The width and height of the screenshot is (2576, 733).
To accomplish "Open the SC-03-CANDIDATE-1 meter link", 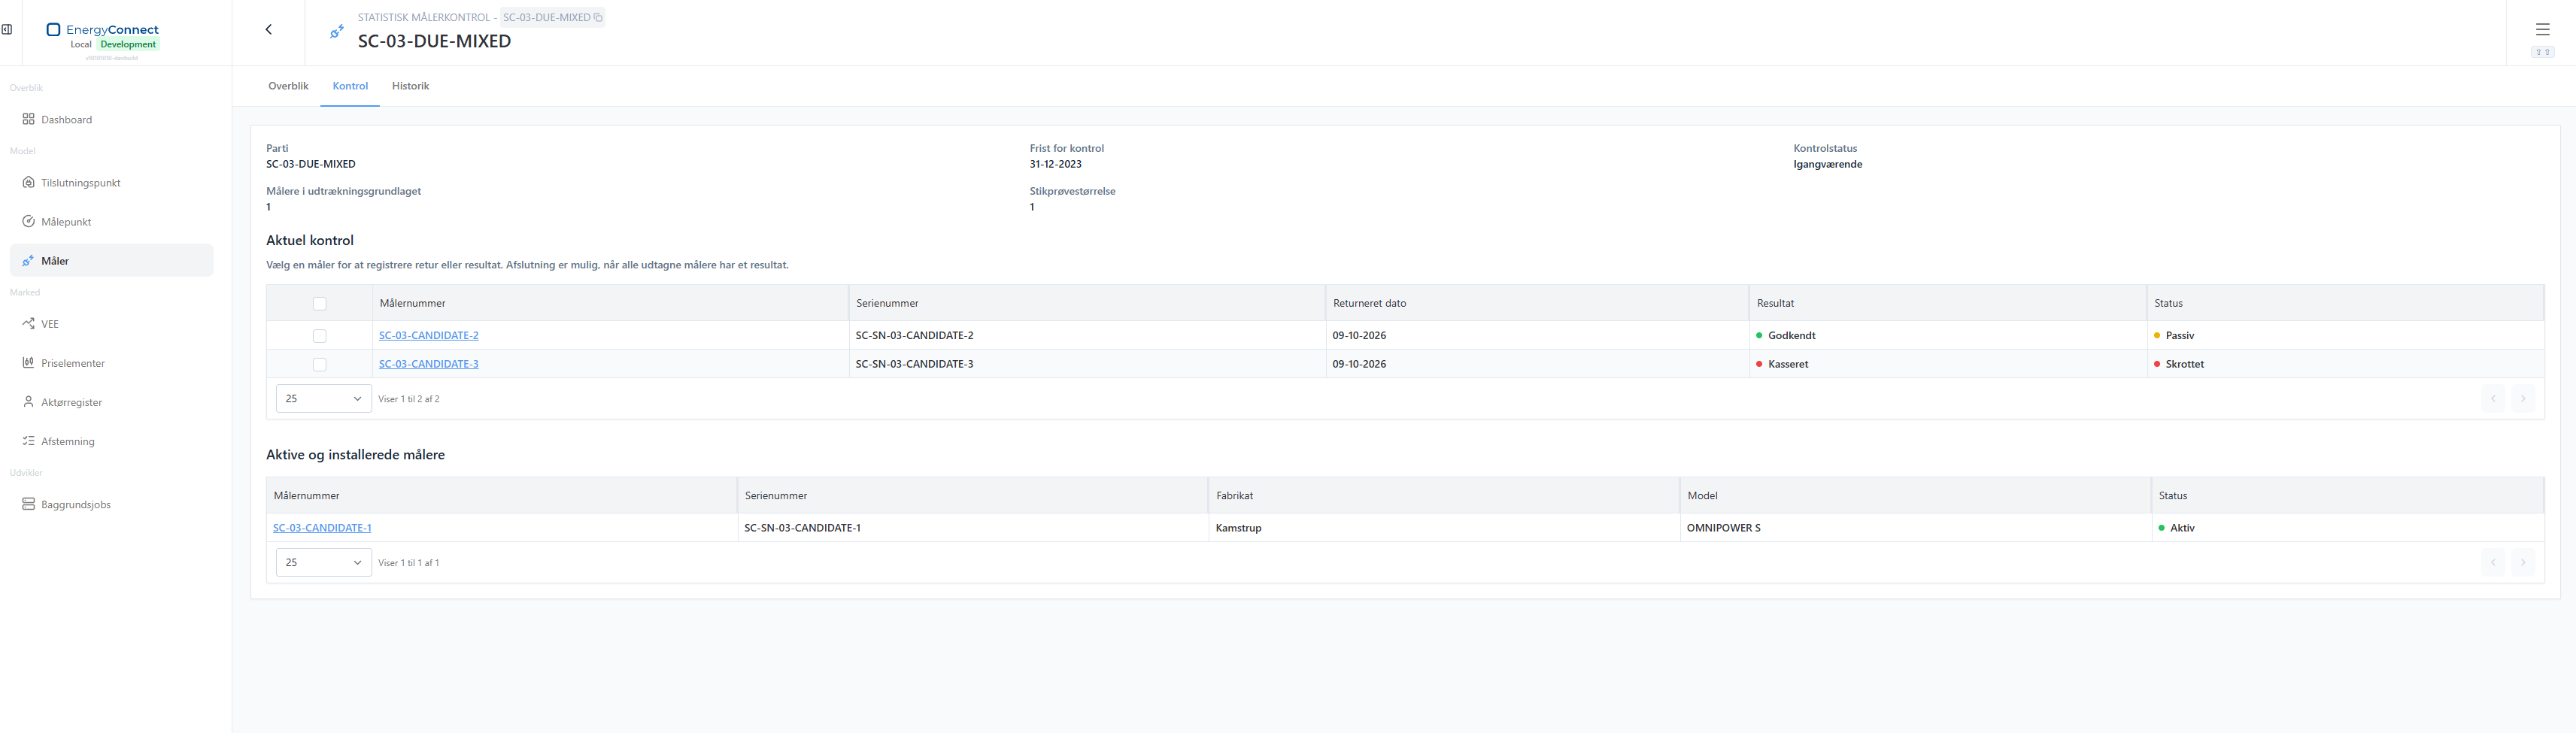I will tap(322, 528).
